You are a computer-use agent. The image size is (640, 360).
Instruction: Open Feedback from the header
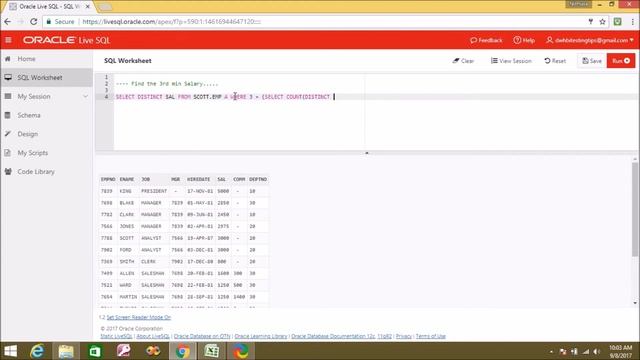(486, 40)
